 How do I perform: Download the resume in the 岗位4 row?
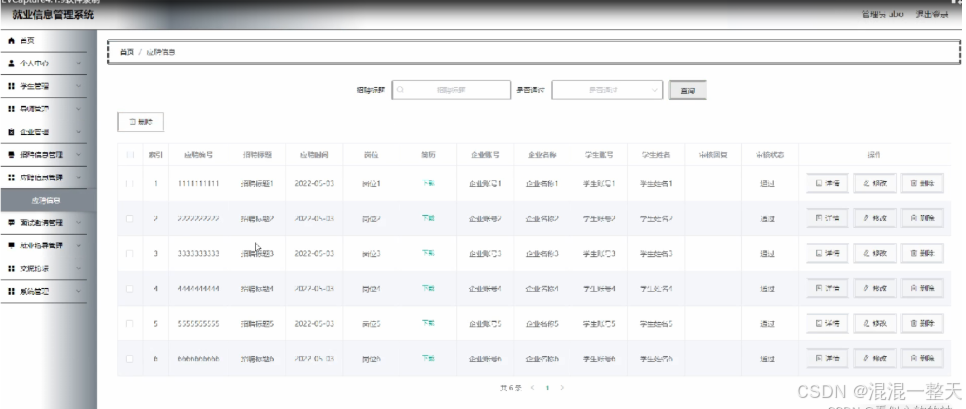[x=428, y=288]
